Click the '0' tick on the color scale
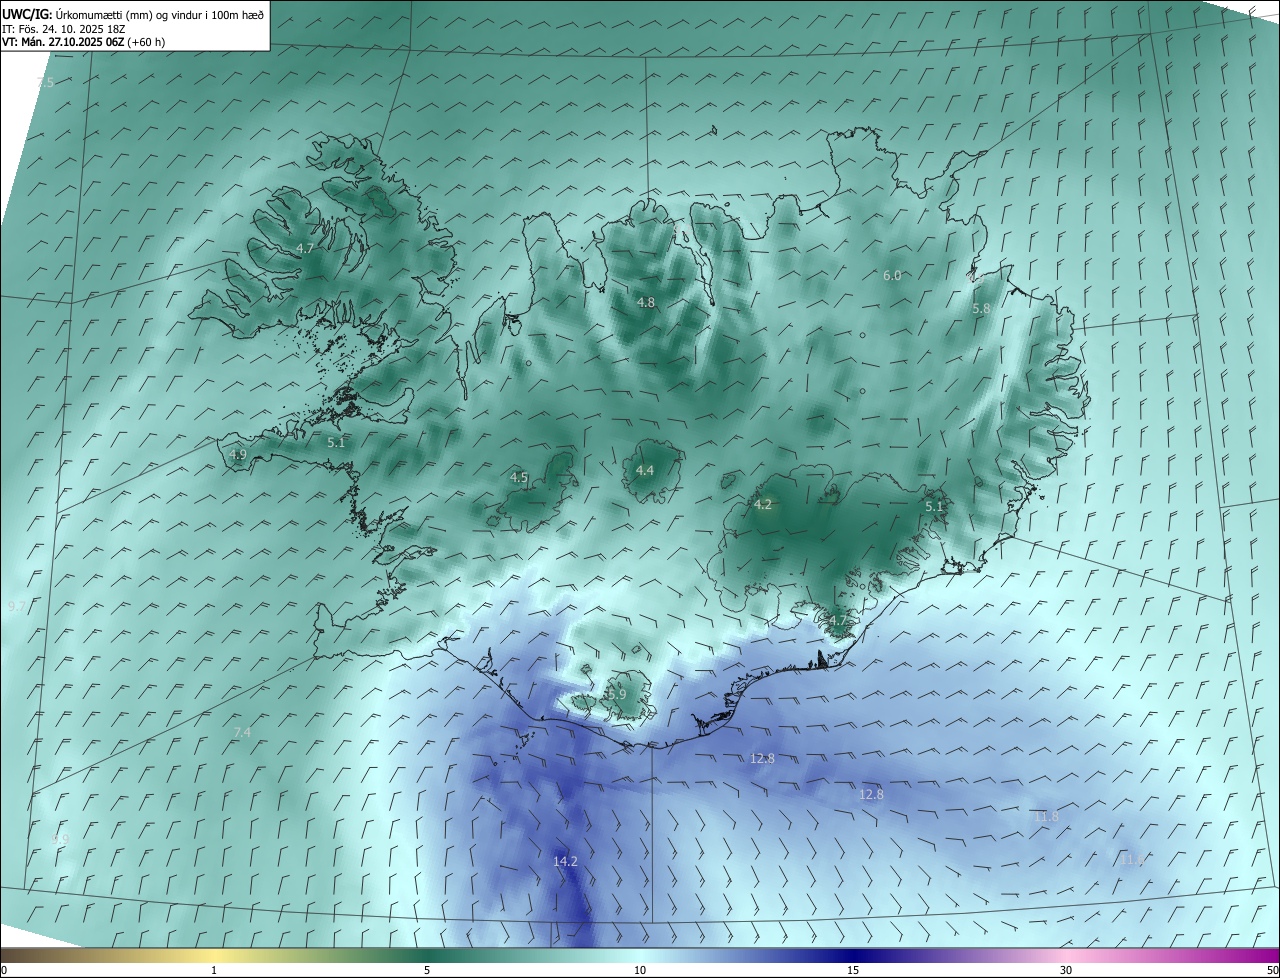The height and width of the screenshot is (978, 1280). [4, 970]
